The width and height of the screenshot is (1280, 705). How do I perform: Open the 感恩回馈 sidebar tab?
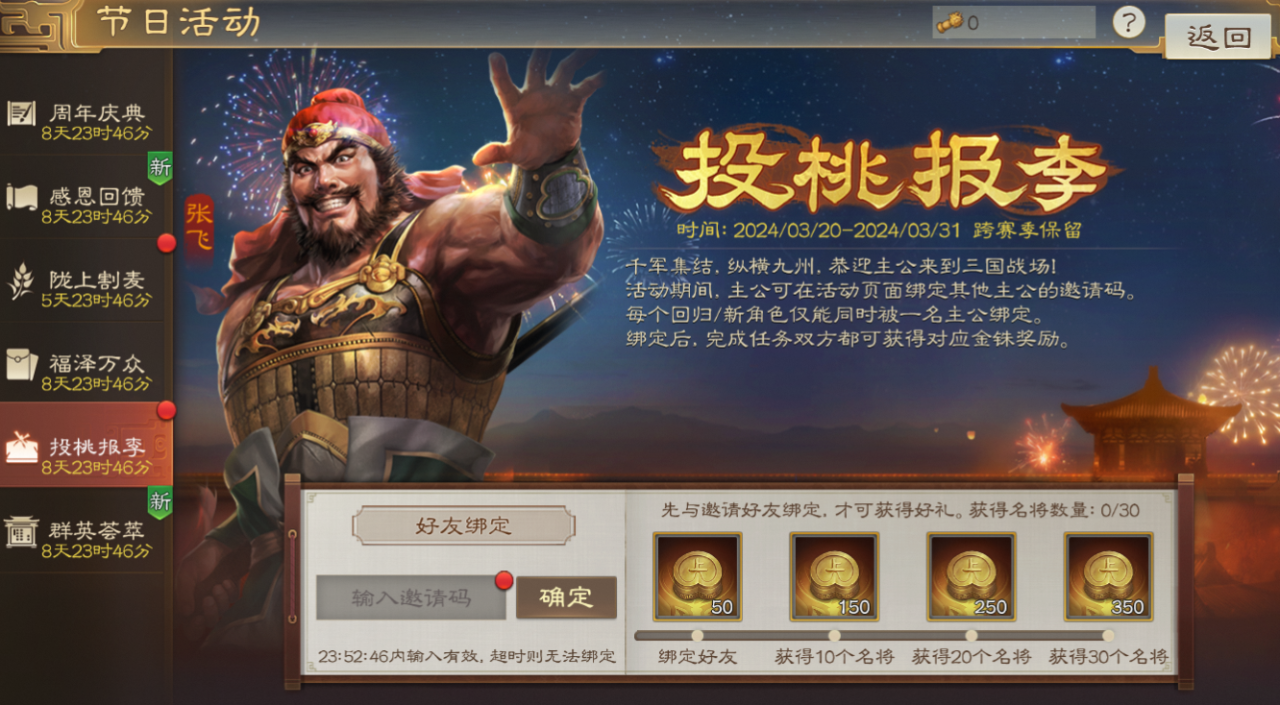[x=86, y=205]
